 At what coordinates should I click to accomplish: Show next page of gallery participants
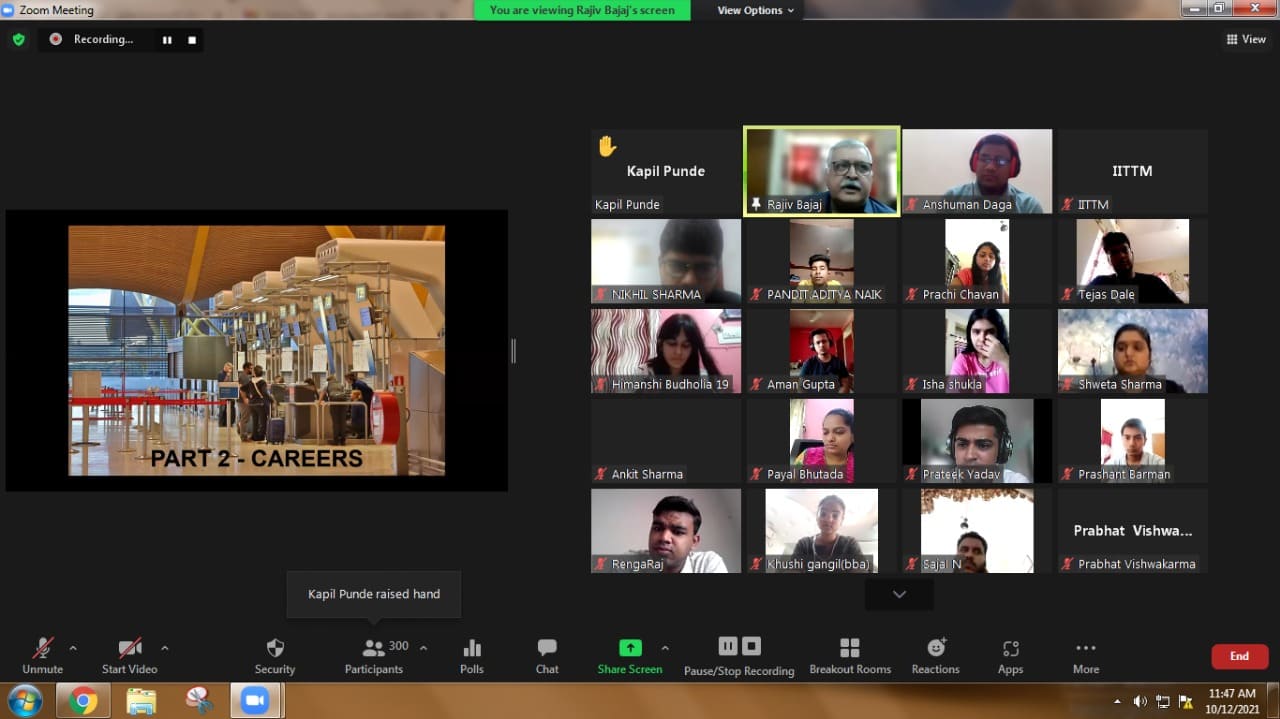pyautogui.click(x=899, y=594)
